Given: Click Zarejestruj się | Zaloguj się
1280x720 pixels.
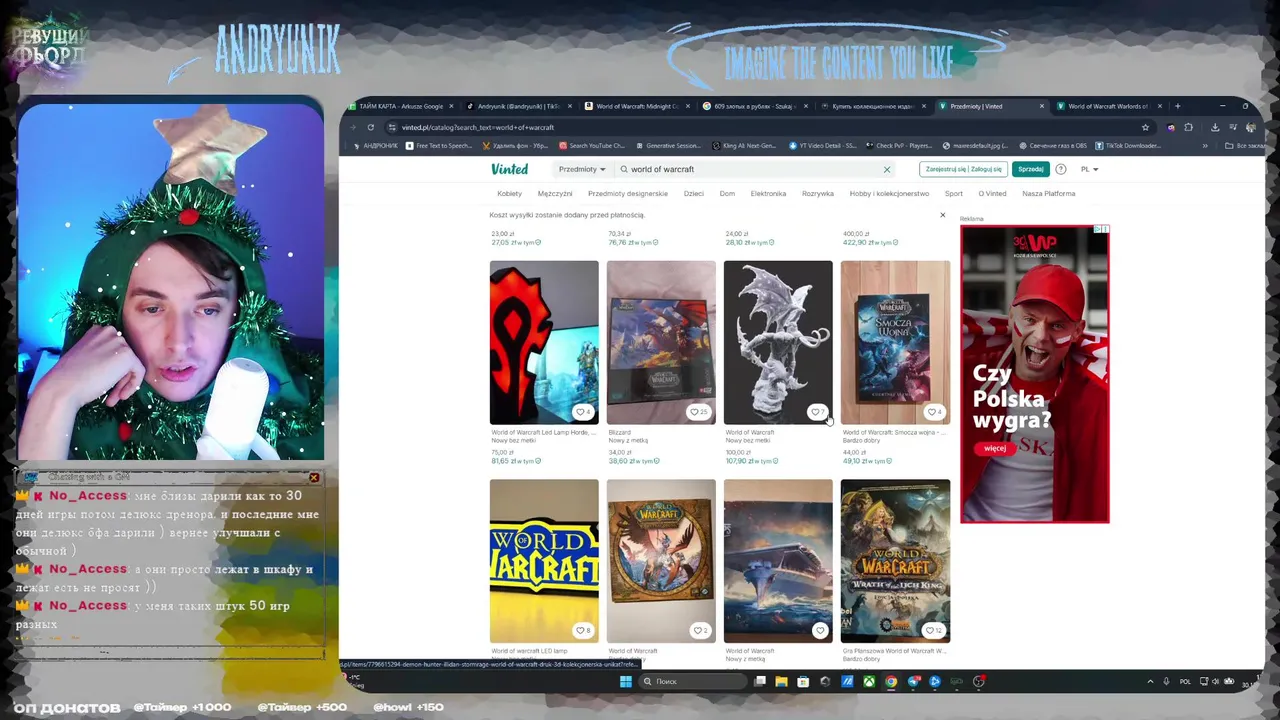Looking at the screenshot, I should (963, 170).
